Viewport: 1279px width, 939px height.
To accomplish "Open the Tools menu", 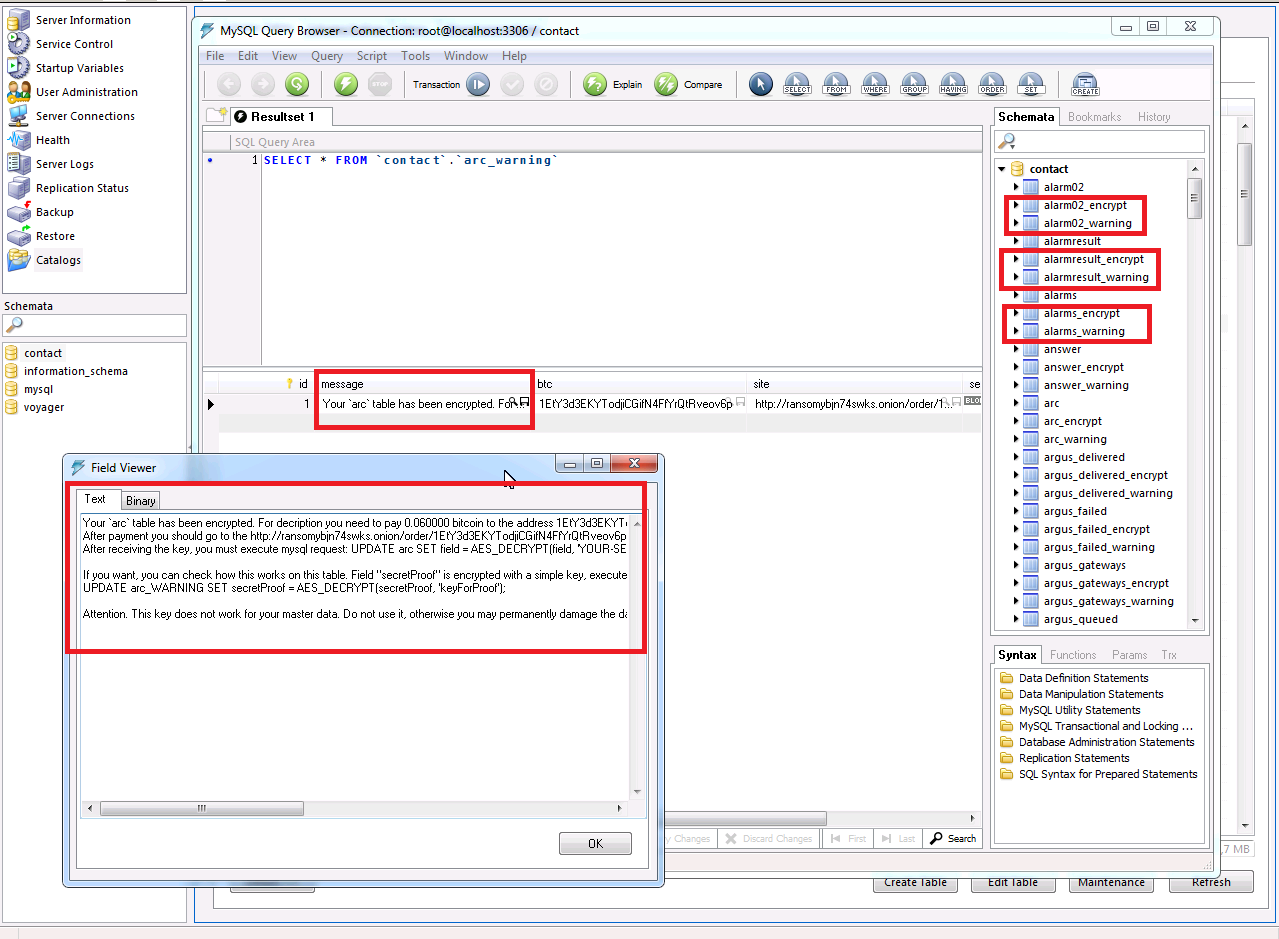I will click(415, 56).
